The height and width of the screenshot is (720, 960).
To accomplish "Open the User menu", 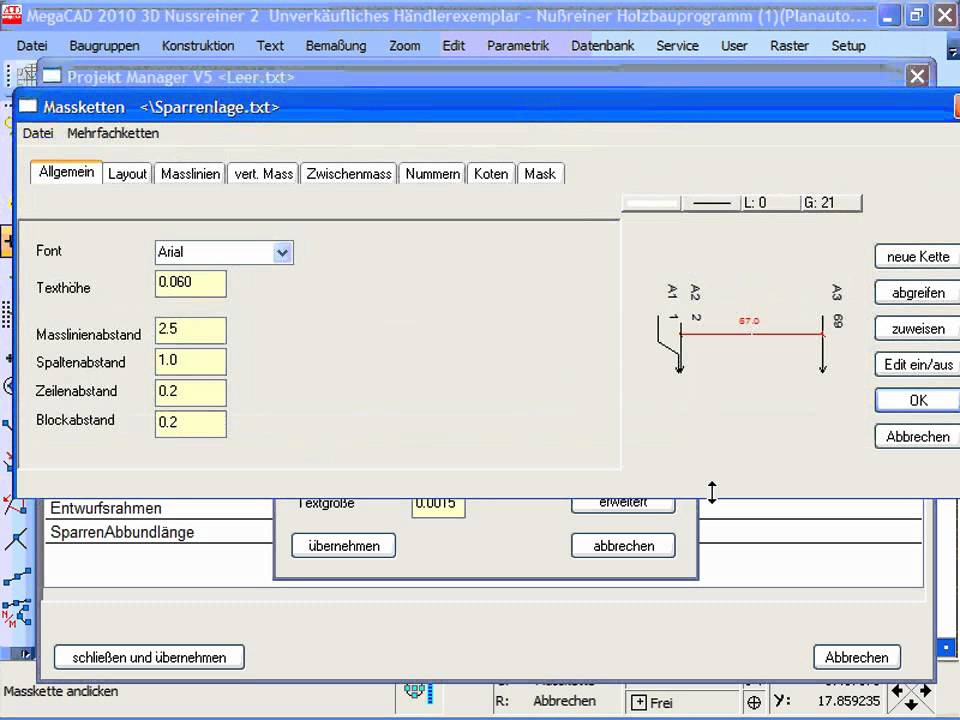I will click(x=733, y=45).
